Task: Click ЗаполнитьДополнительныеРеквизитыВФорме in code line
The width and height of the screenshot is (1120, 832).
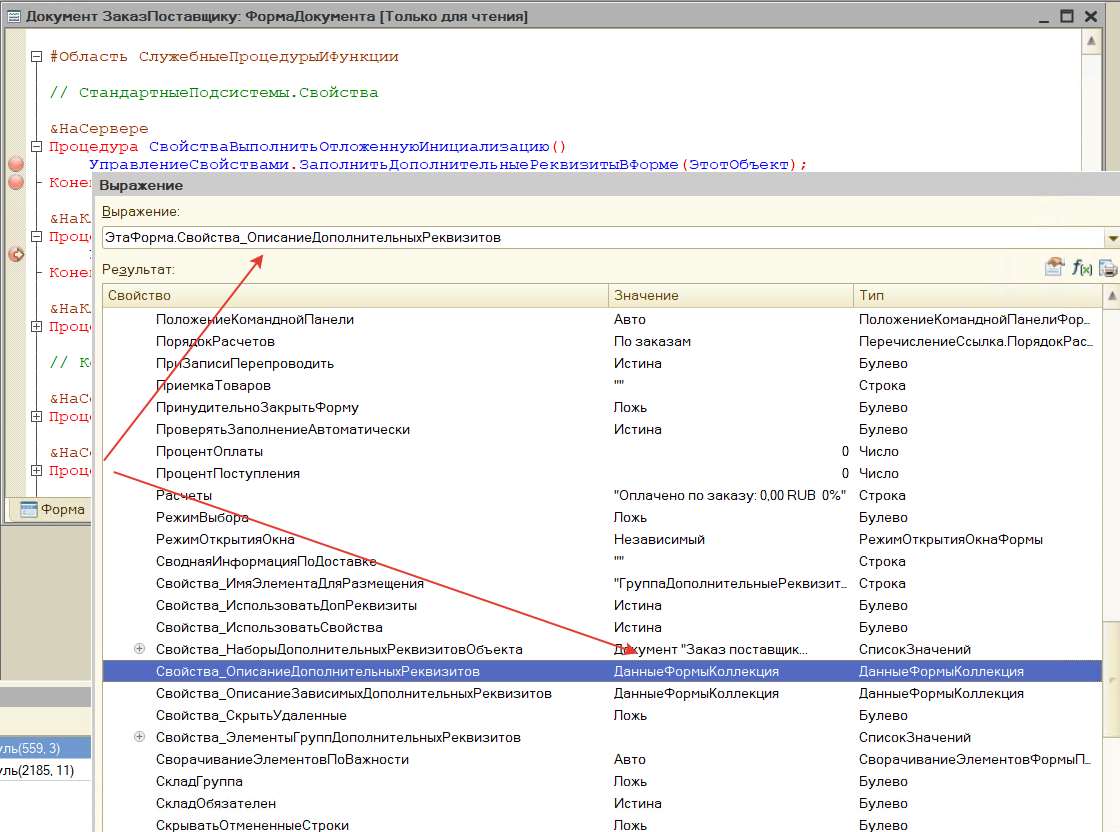Action: (489, 164)
